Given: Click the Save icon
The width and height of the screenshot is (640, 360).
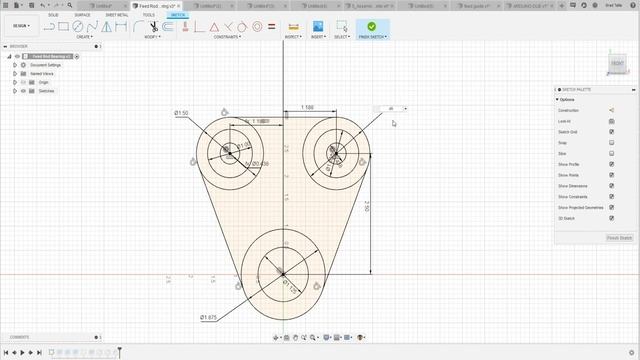Looking at the screenshot, I should [x=31, y=5].
